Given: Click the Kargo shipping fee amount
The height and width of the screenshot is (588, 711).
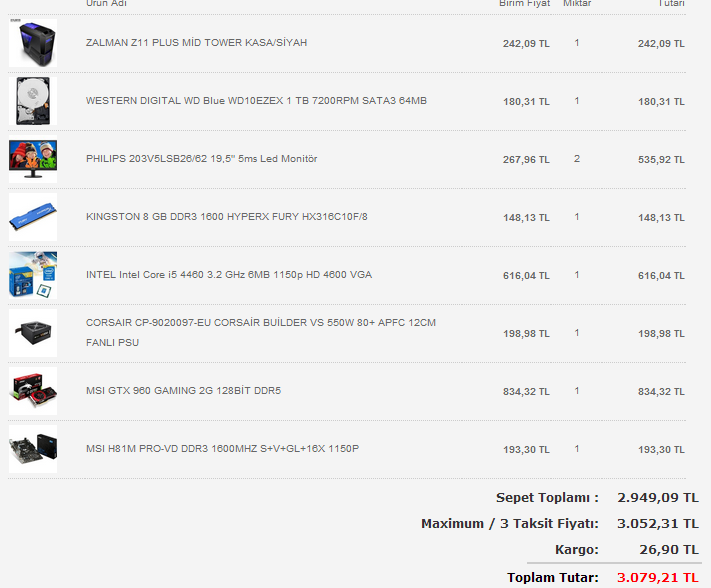Looking at the screenshot, I should point(668,549).
